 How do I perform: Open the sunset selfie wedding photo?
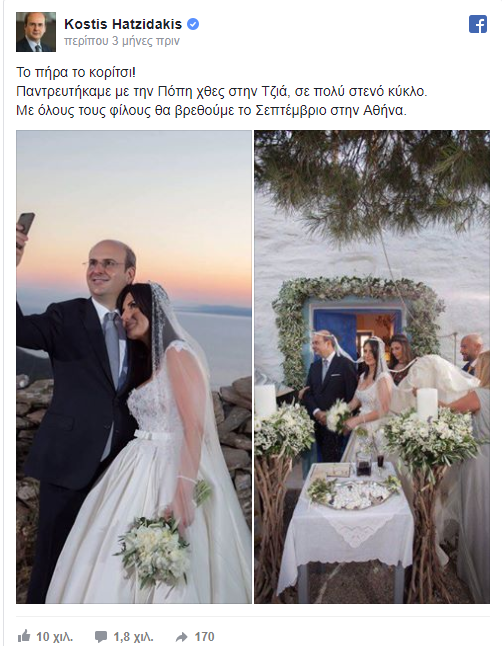tap(134, 367)
